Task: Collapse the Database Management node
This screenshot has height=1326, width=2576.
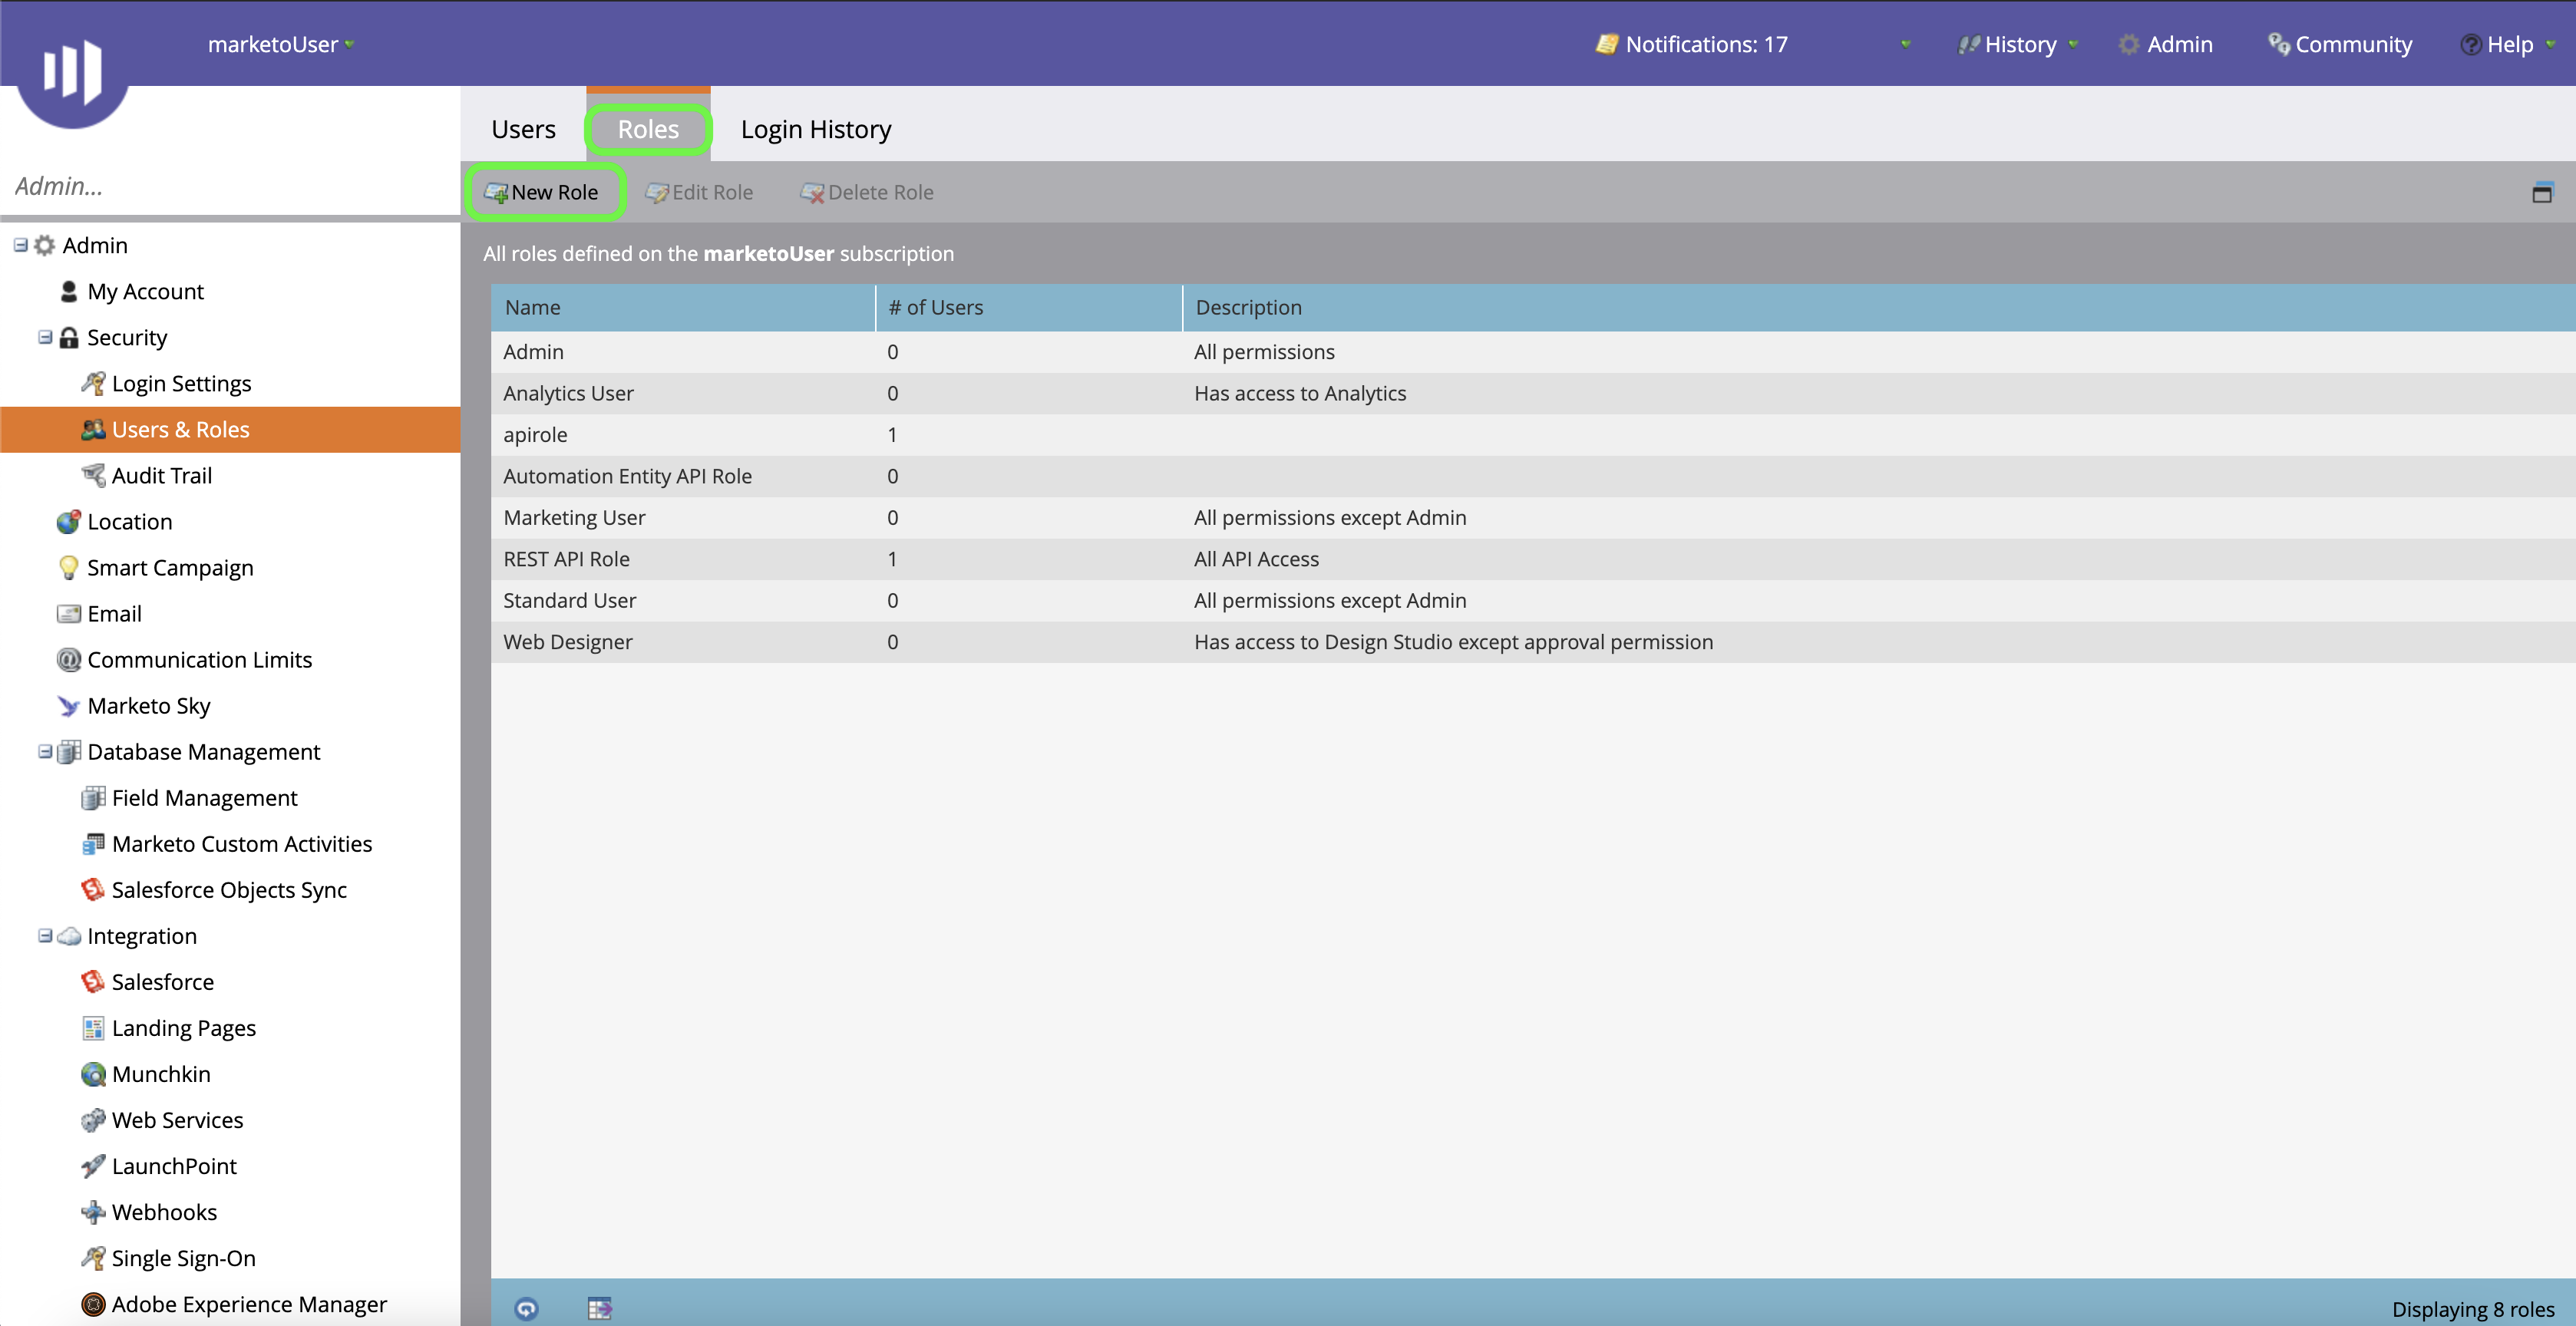Action: click(45, 751)
